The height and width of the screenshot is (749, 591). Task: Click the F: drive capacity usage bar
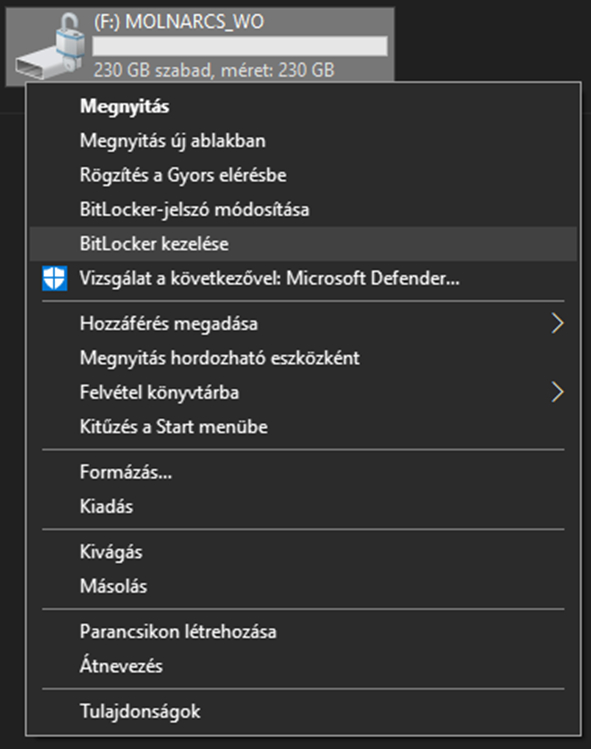(240, 46)
